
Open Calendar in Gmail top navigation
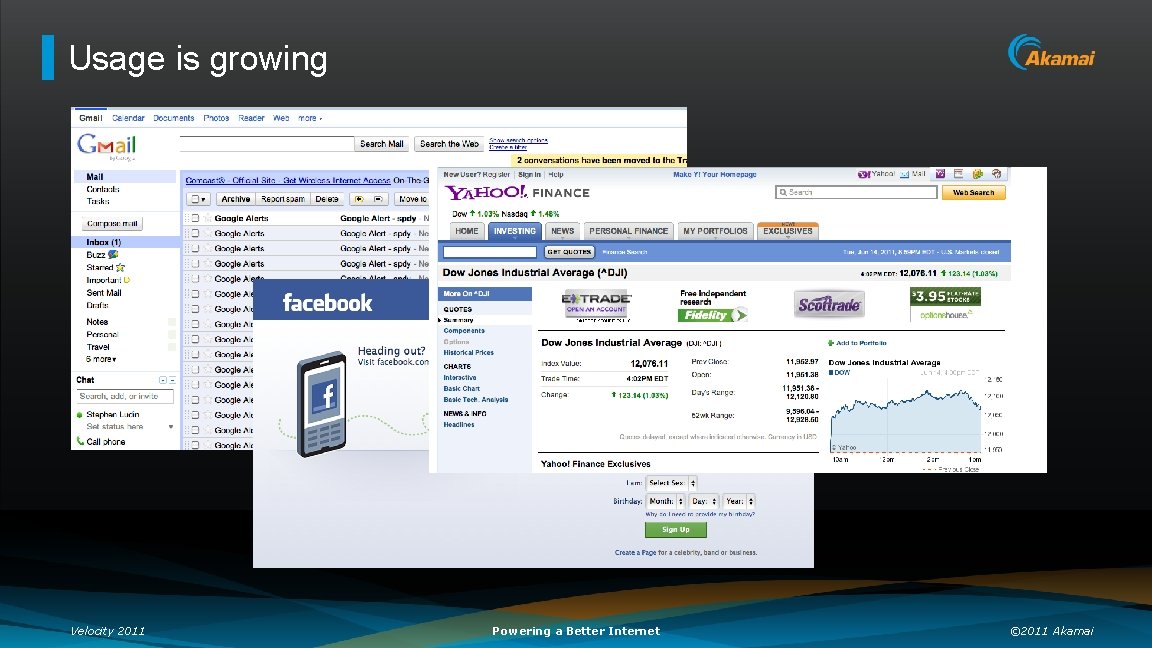128,118
